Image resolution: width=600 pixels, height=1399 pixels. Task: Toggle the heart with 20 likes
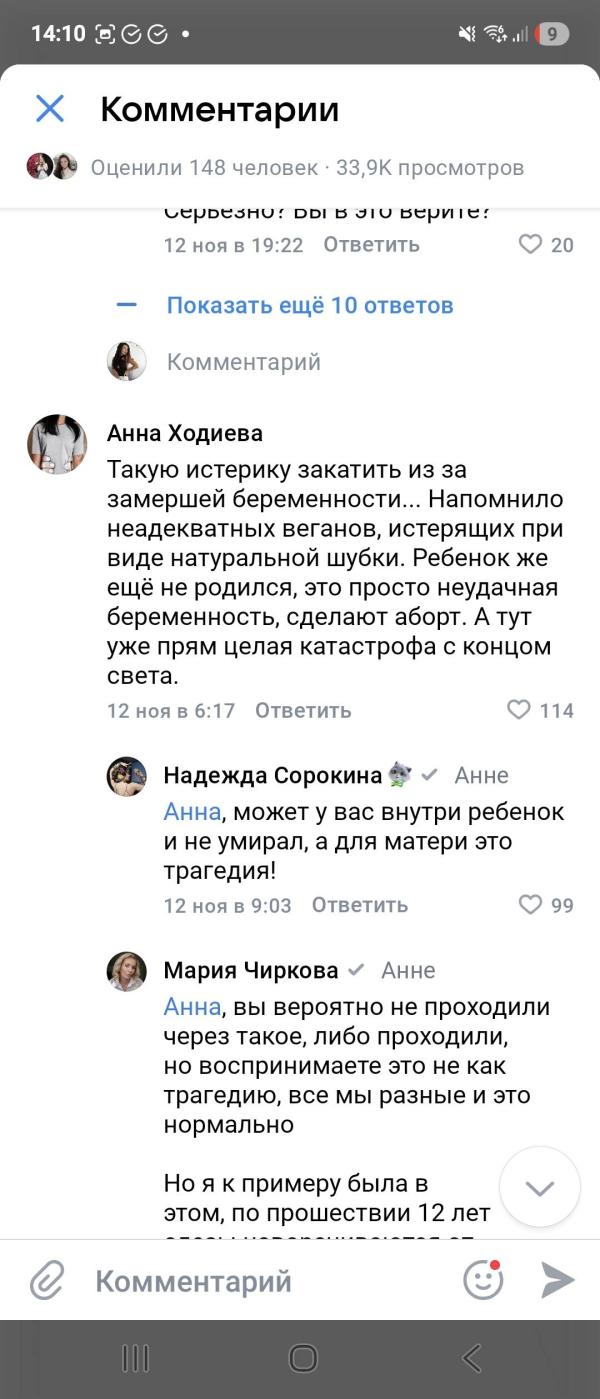pos(531,244)
